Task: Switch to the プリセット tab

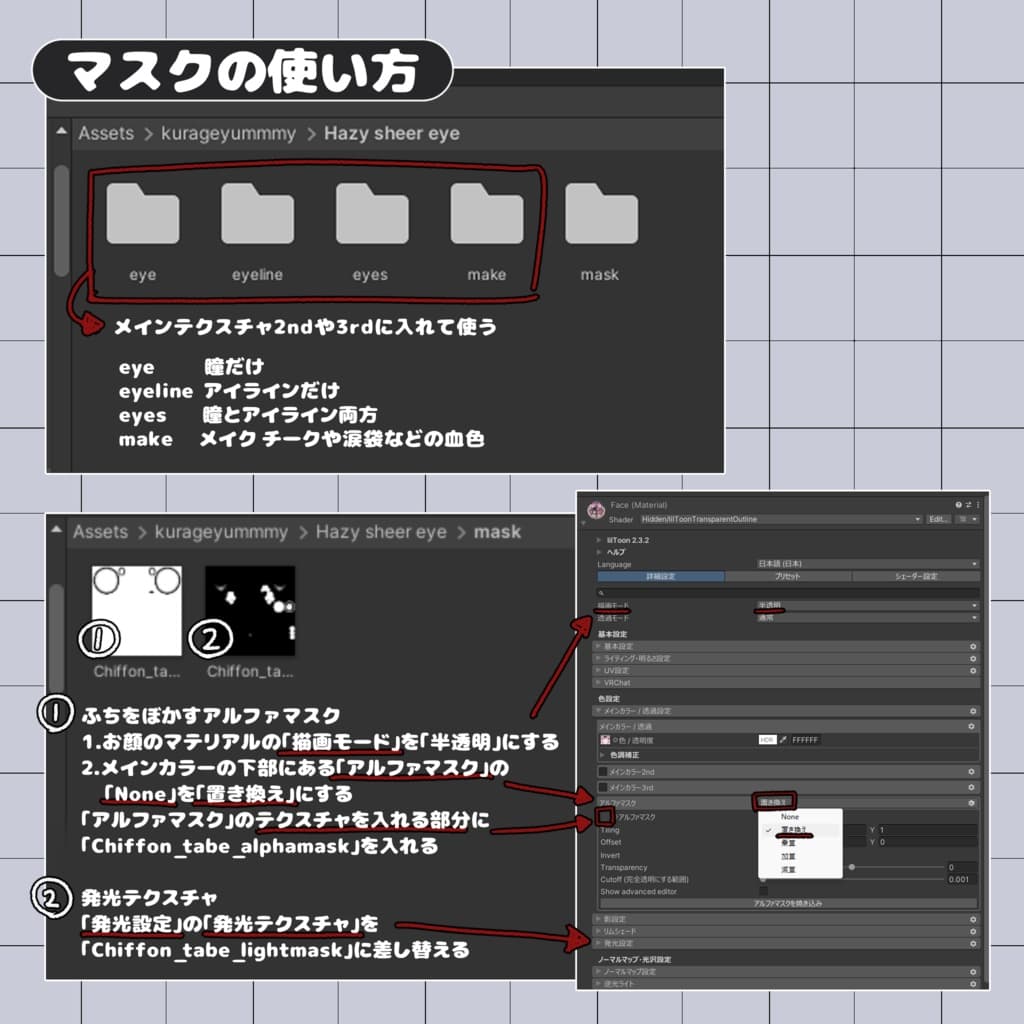Action: coord(789,576)
